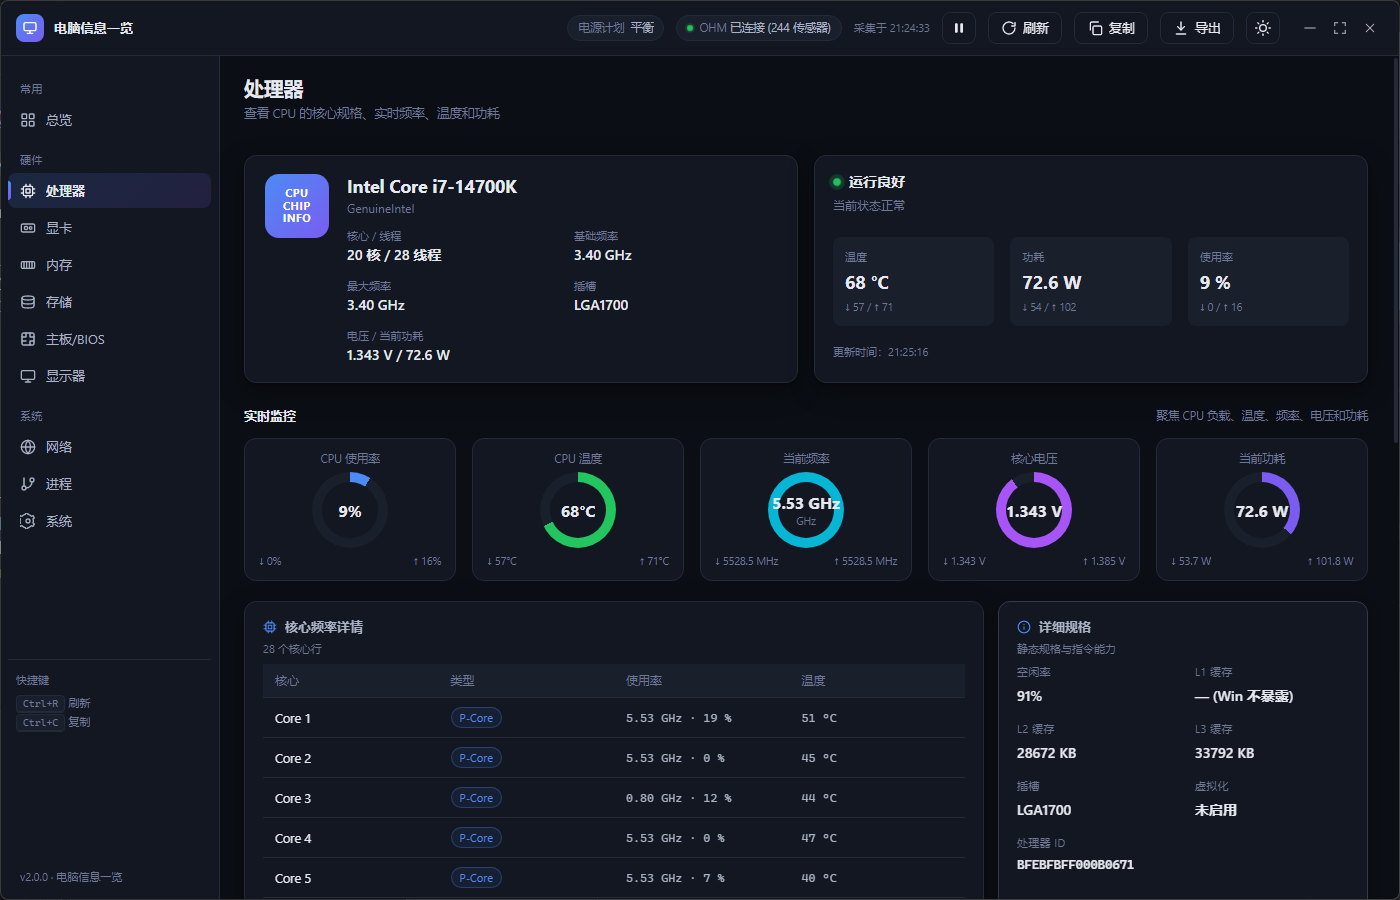Click the 空闲率 91% value

click(x=1029, y=696)
